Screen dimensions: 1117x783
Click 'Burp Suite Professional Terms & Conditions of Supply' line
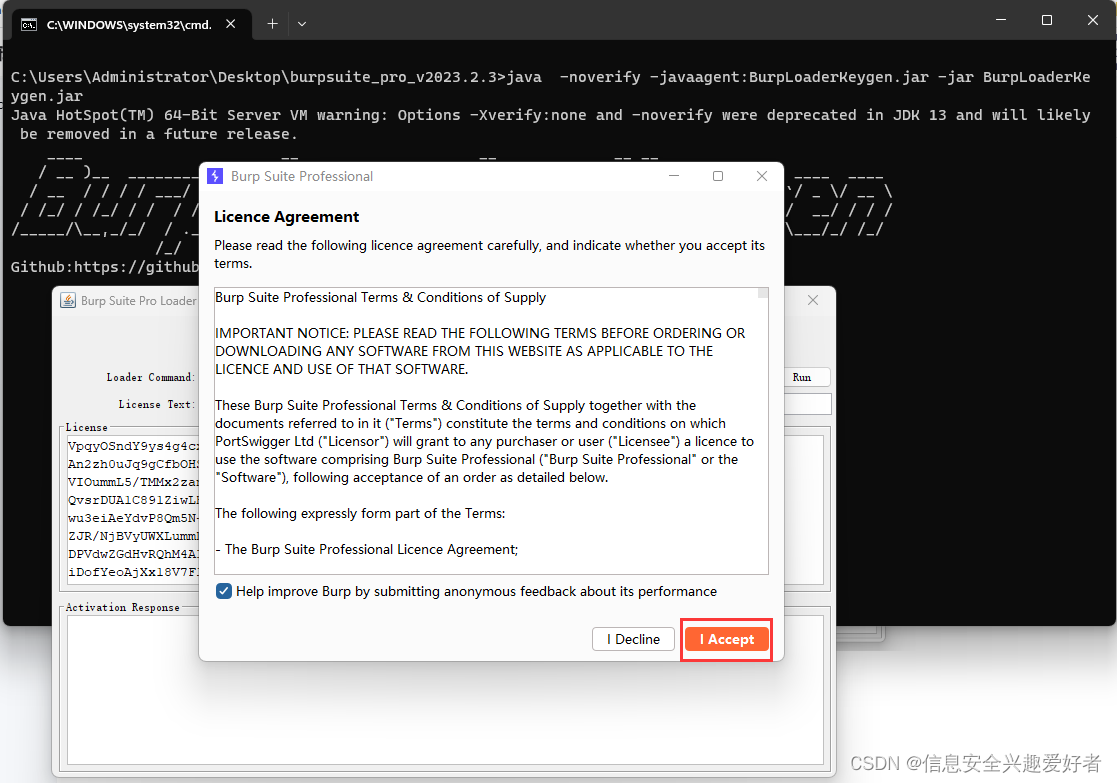[x=380, y=297]
